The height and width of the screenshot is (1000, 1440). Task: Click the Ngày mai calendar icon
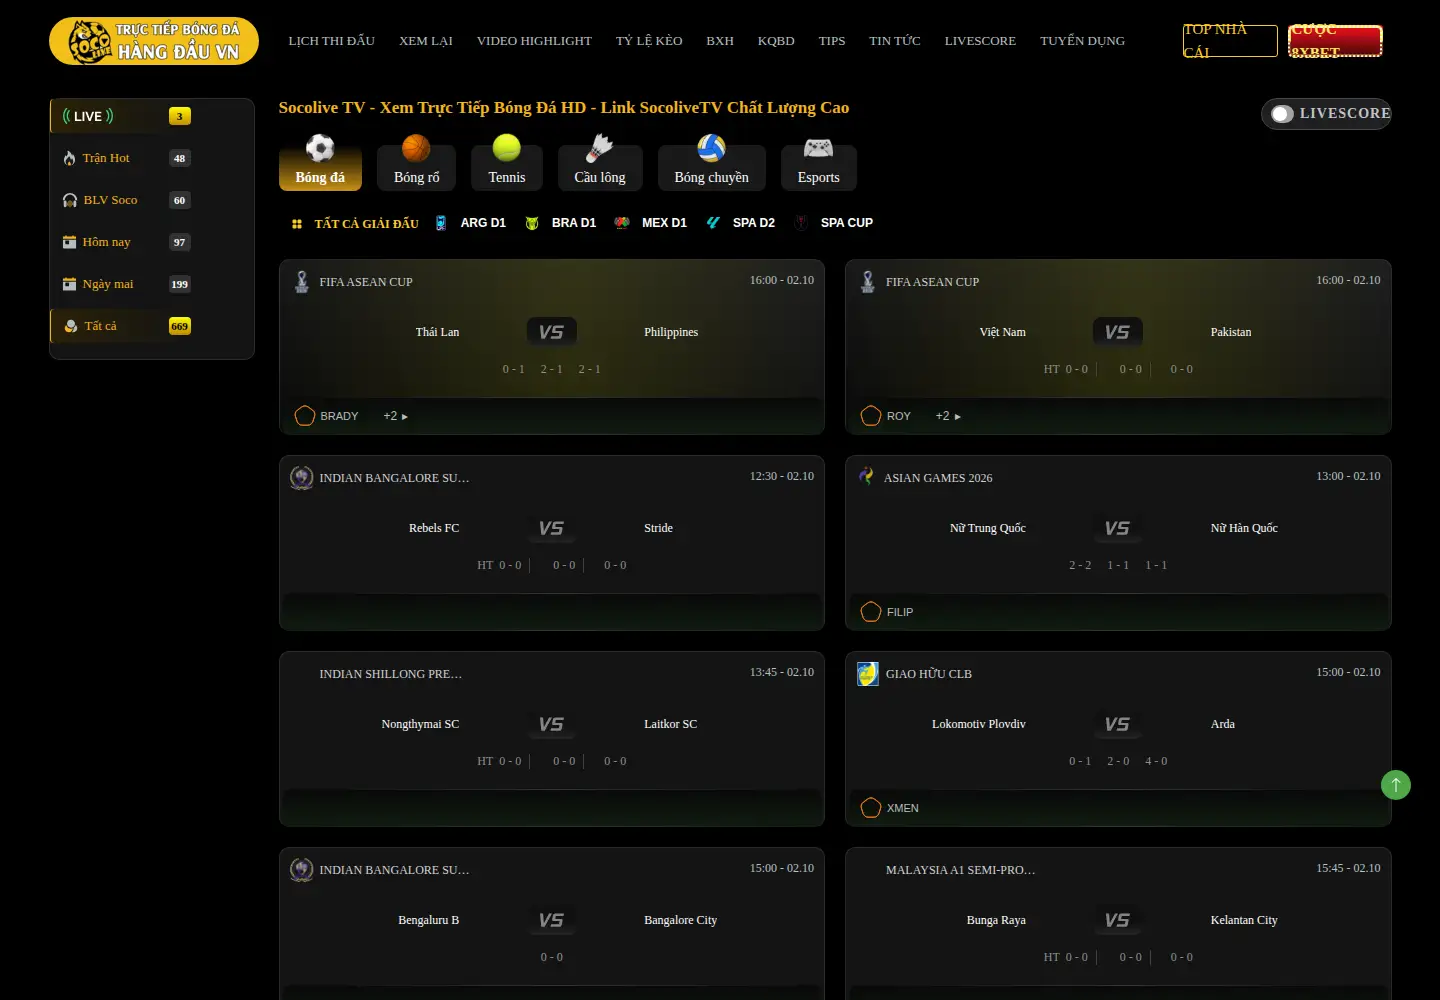point(69,284)
